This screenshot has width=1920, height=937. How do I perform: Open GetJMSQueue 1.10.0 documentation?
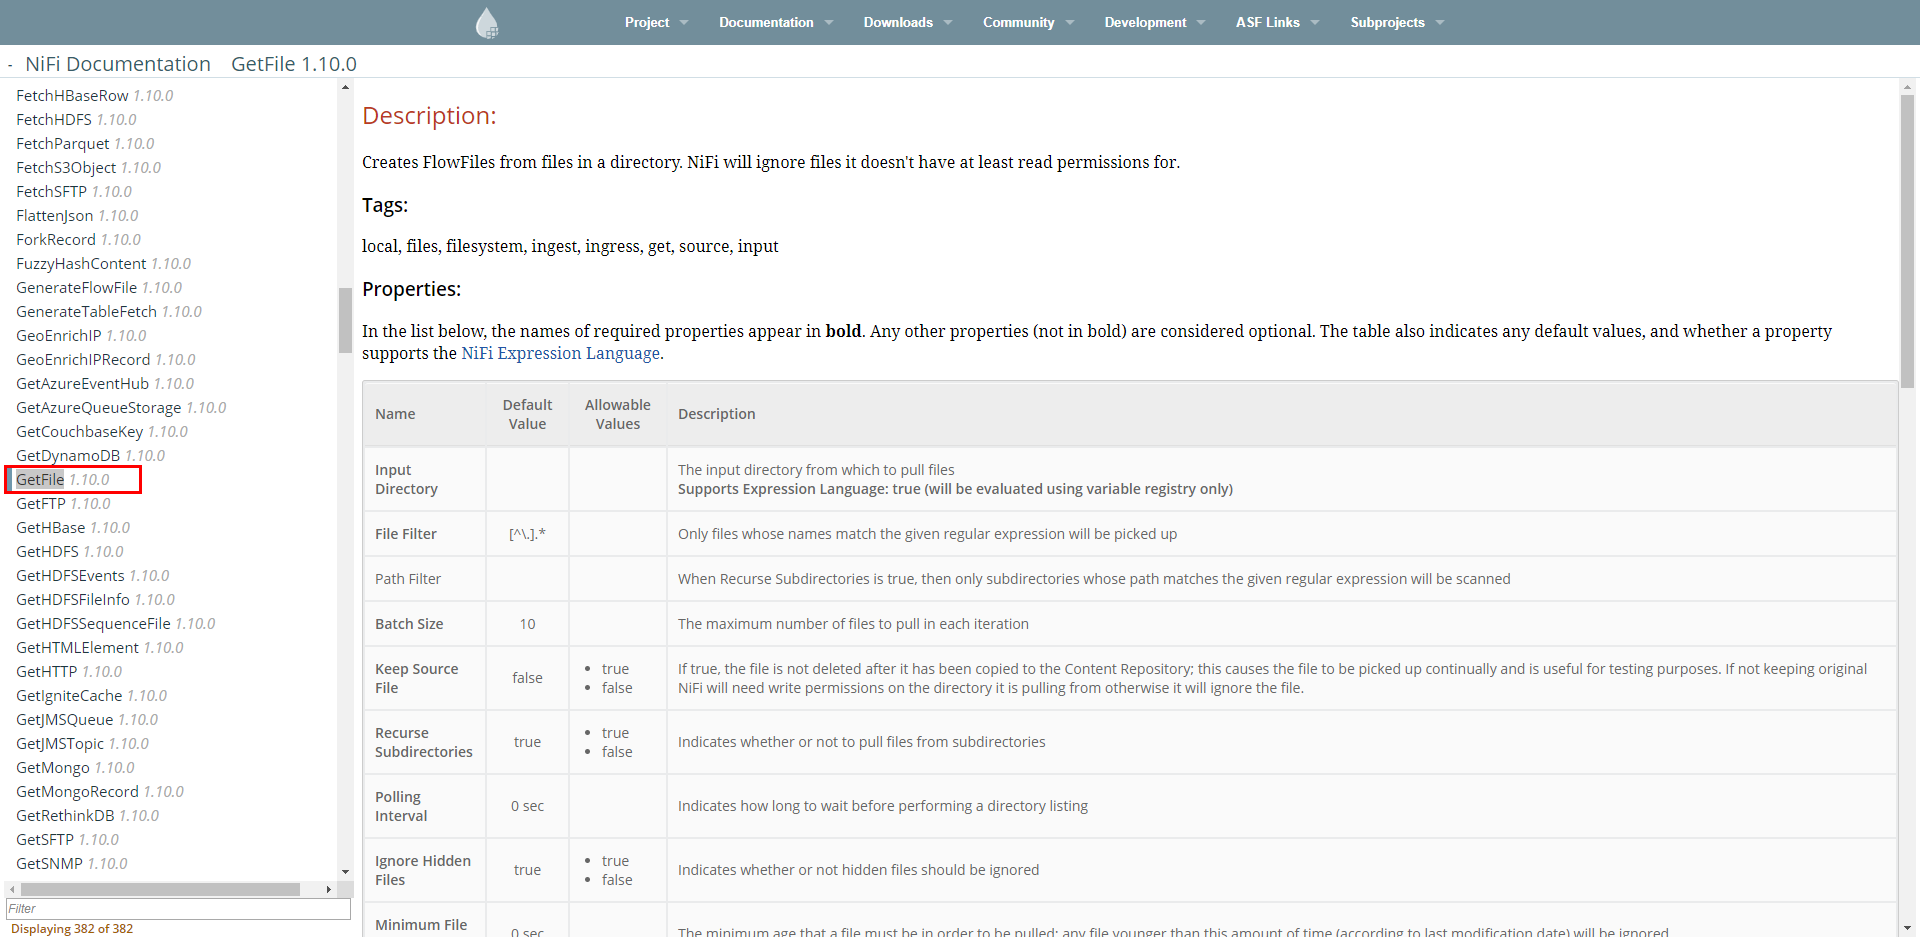87,720
